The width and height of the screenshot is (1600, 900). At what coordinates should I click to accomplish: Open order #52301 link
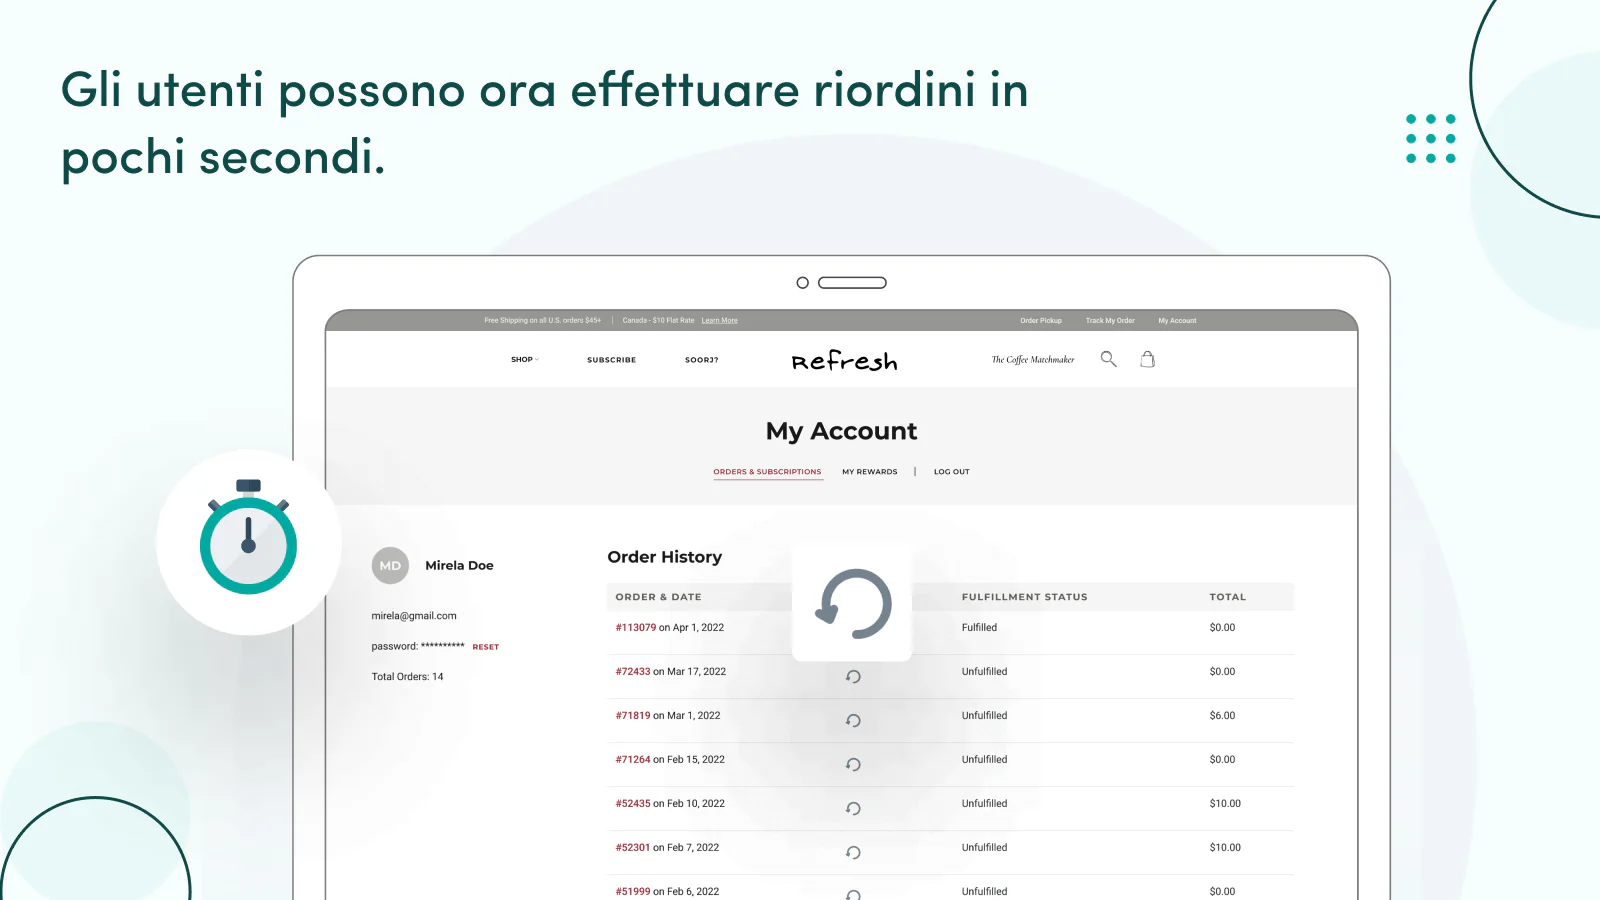(x=633, y=848)
